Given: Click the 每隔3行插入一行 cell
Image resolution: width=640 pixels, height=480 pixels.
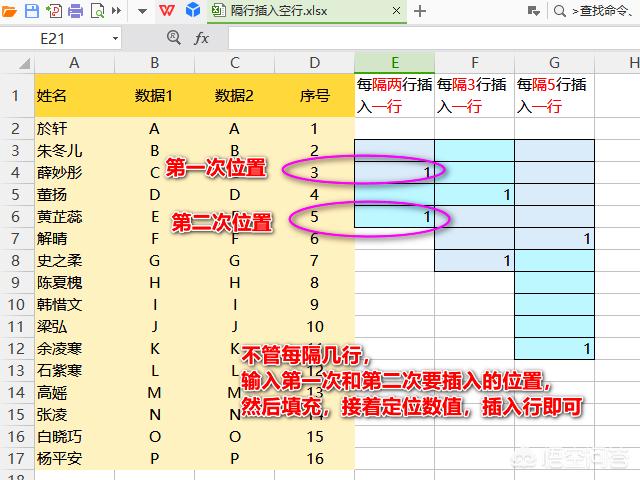Looking at the screenshot, I should click(474, 96).
